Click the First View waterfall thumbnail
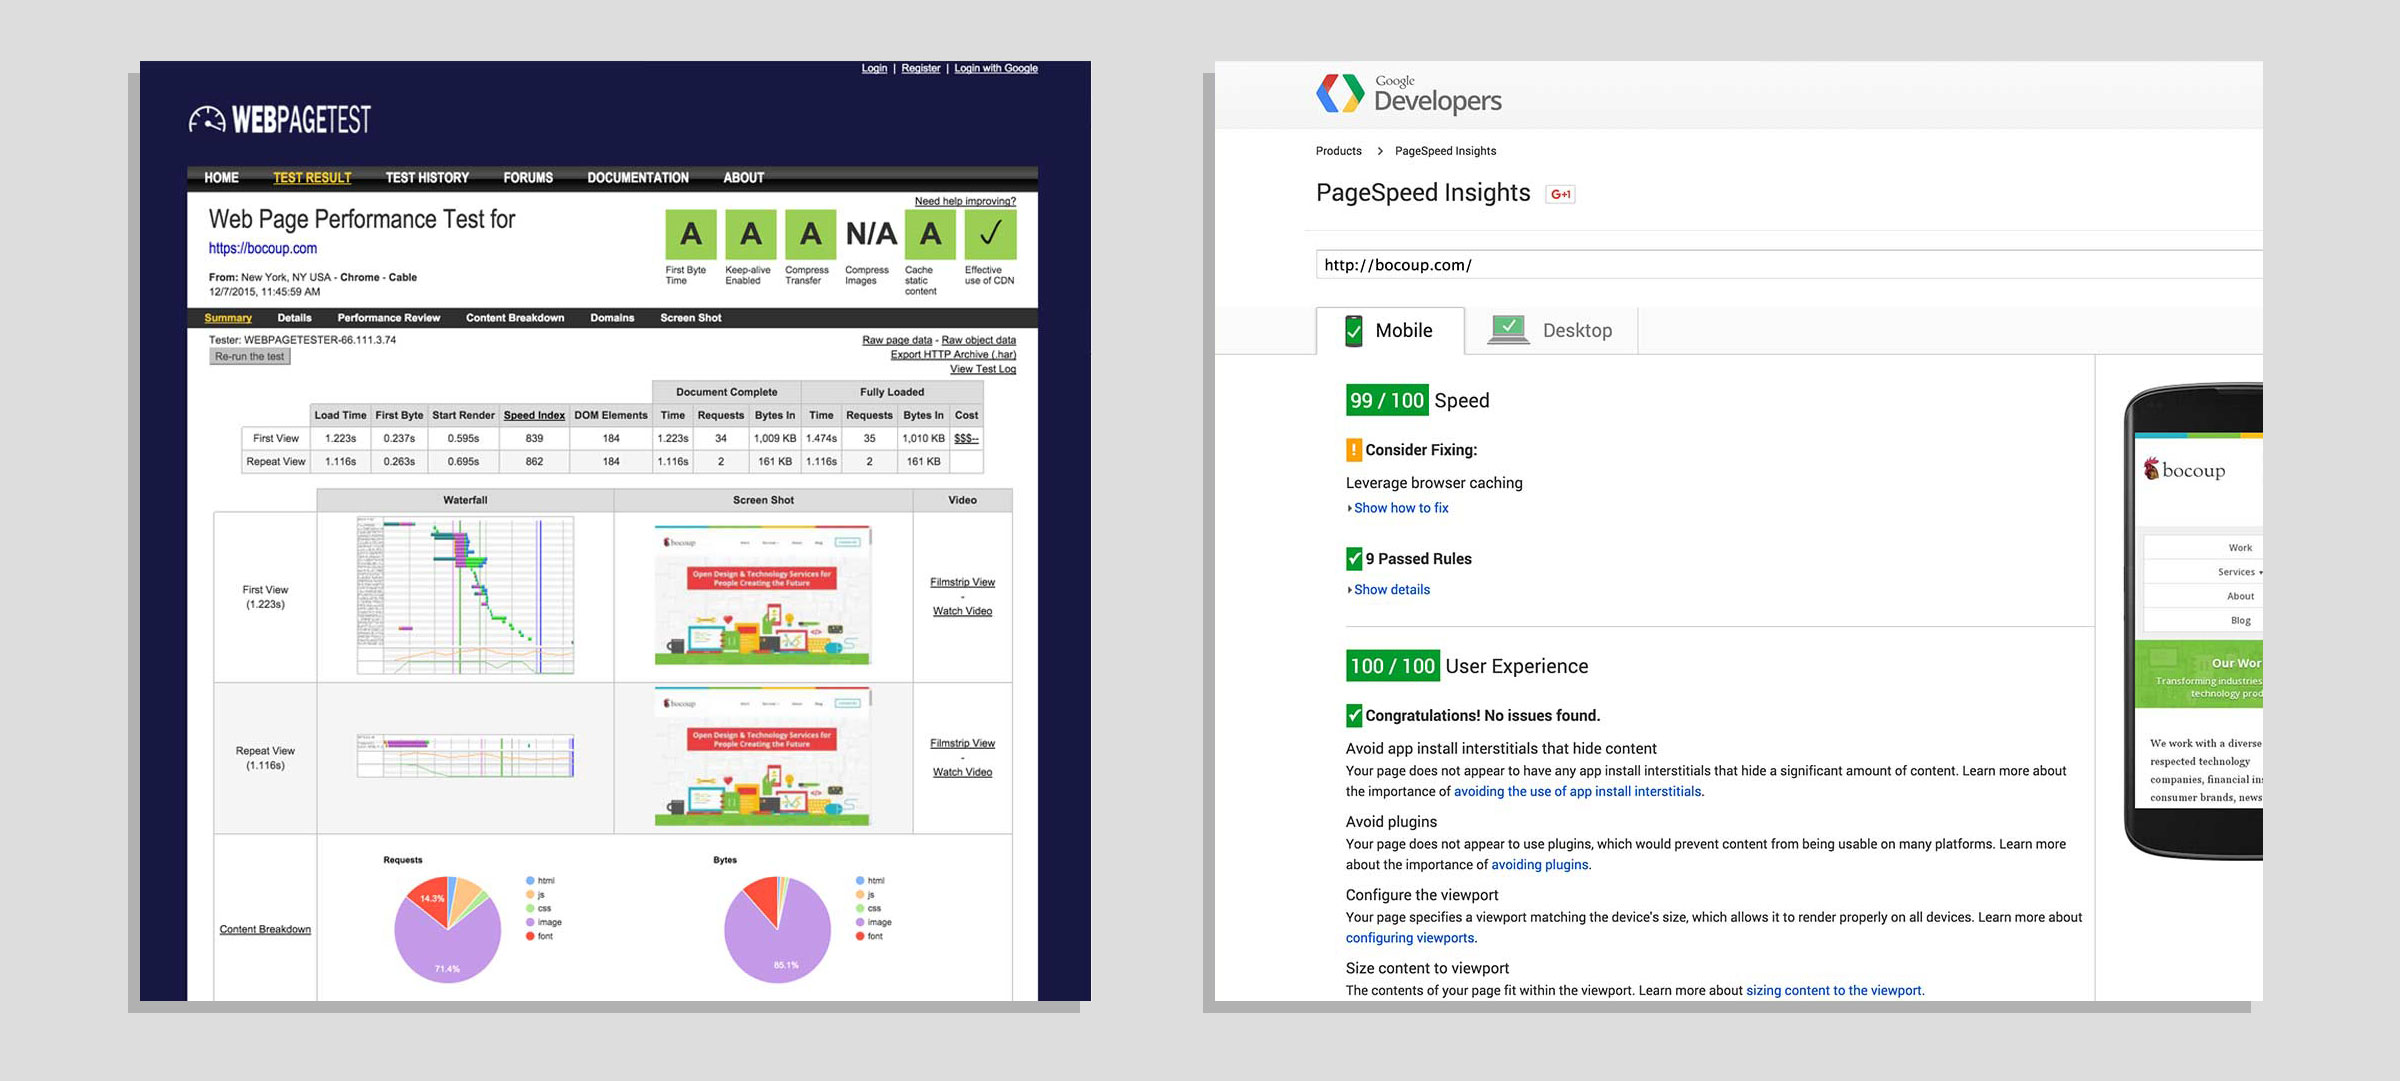Screen dimensions: 2400x1081 coord(465,596)
